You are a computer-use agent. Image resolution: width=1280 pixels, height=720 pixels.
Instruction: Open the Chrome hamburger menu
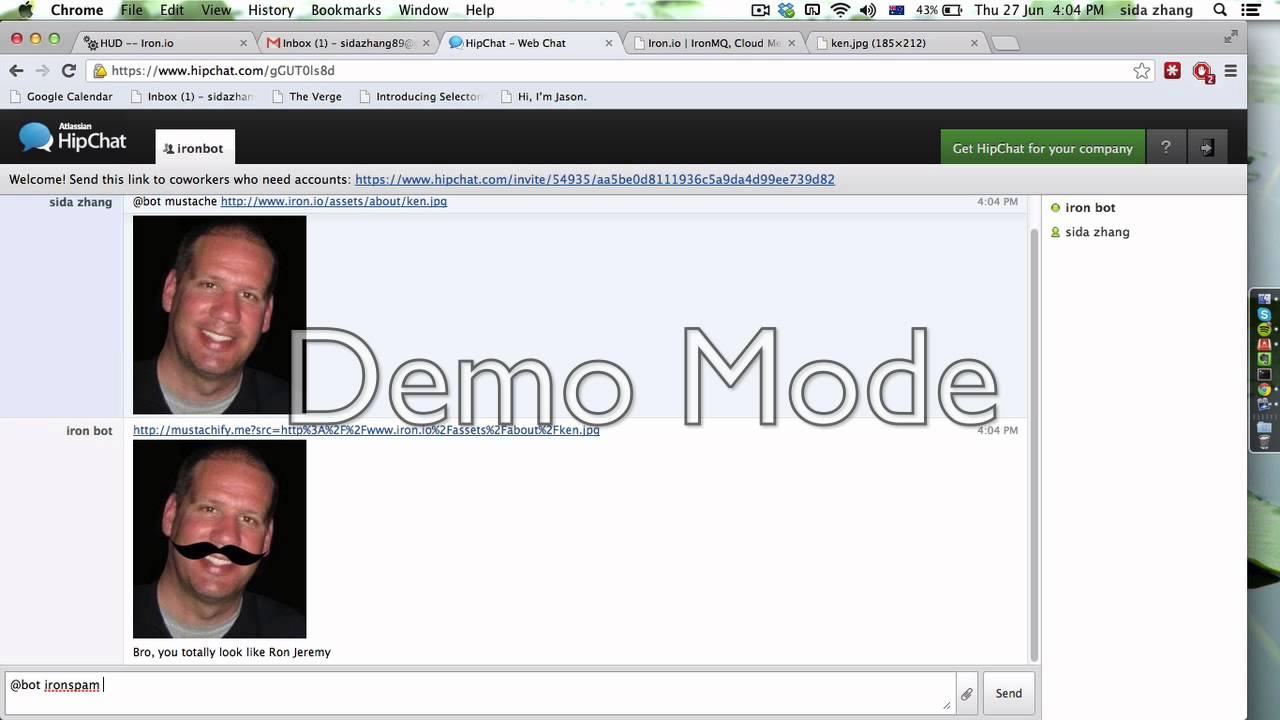pos(1231,71)
